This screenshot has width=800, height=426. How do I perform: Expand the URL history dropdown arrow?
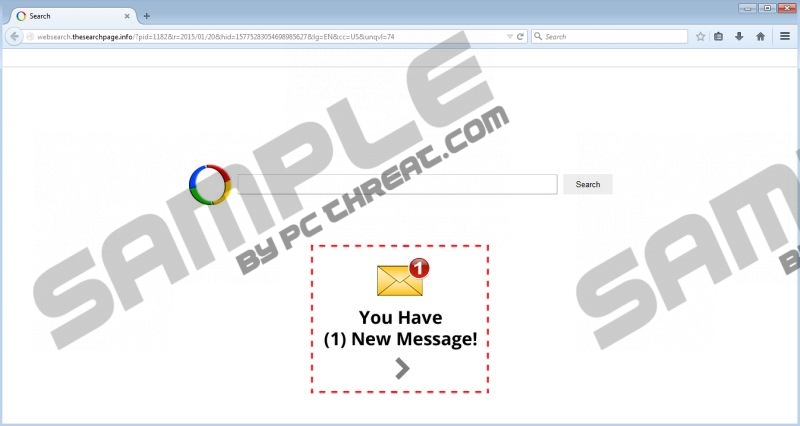[x=508, y=36]
